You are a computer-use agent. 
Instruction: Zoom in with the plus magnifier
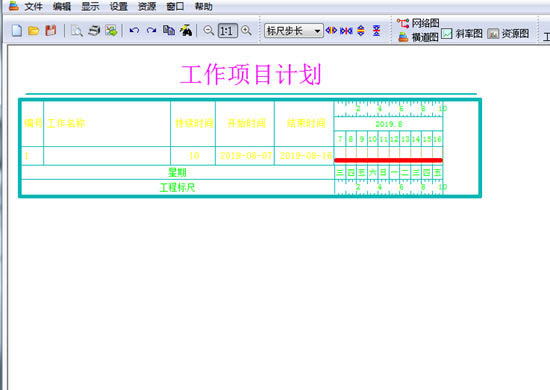click(247, 31)
